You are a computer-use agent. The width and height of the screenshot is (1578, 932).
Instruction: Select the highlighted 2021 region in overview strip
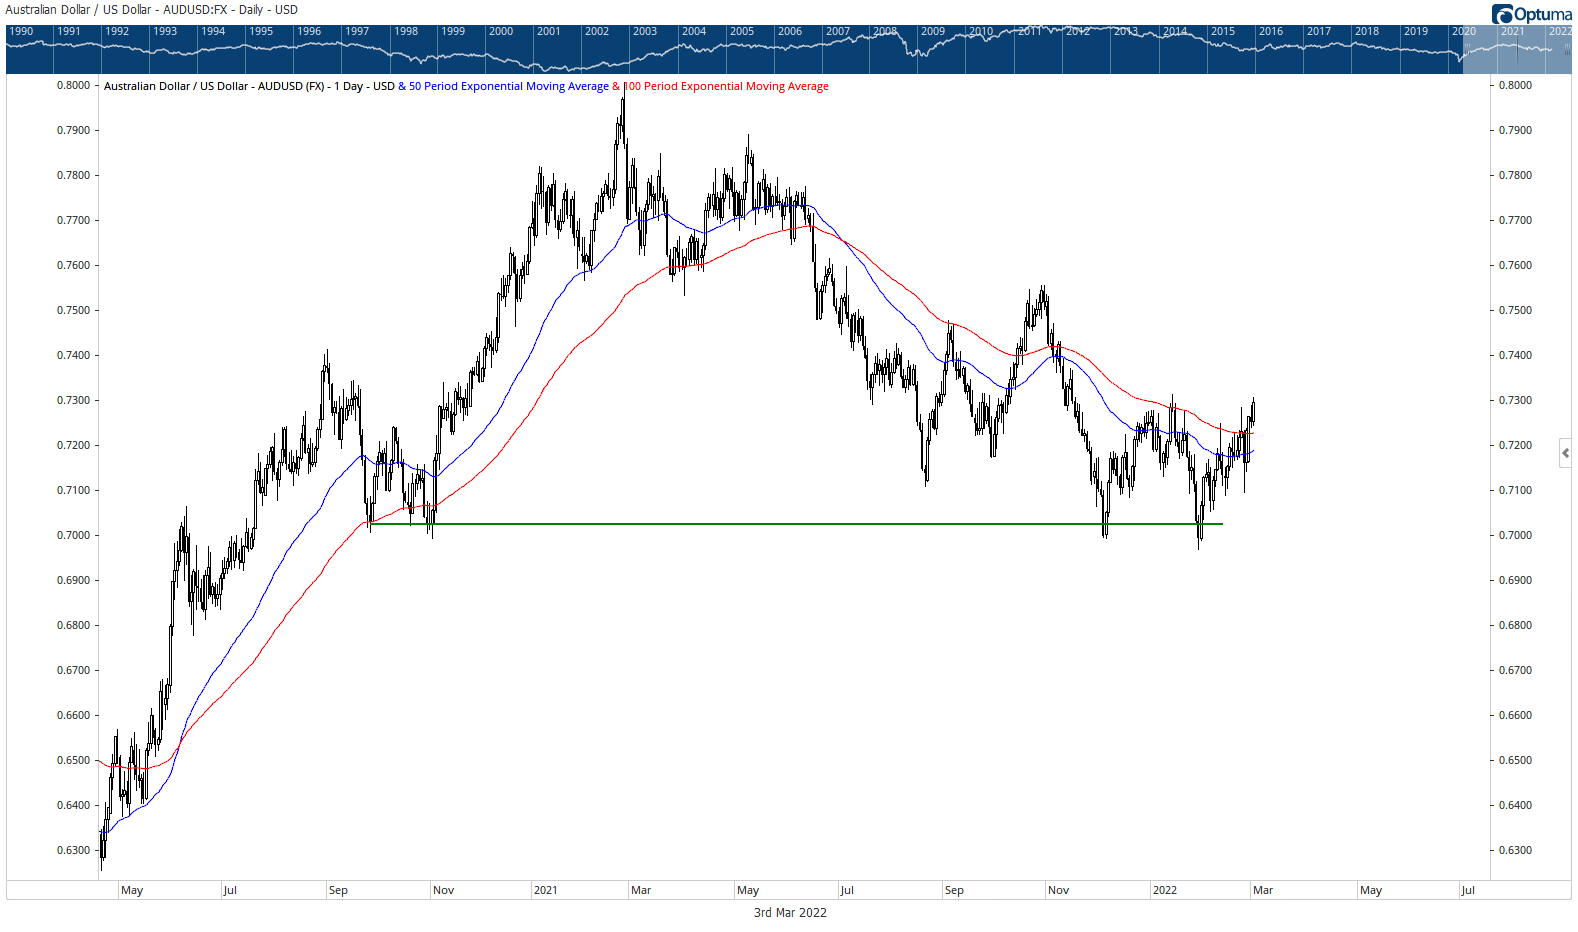pos(1515,50)
